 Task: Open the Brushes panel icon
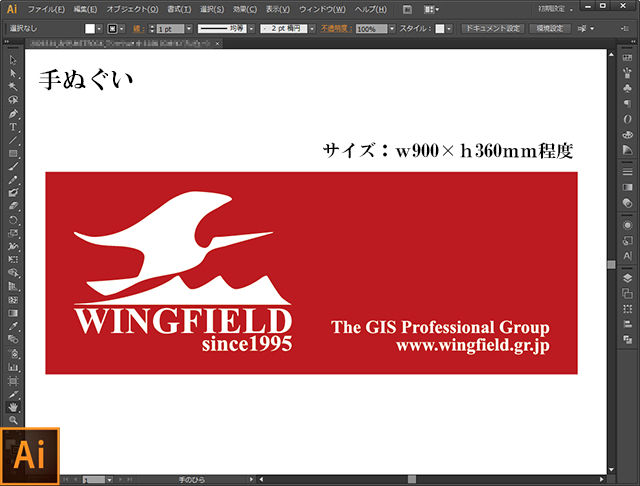pyautogui.click(x=627, y=73)
